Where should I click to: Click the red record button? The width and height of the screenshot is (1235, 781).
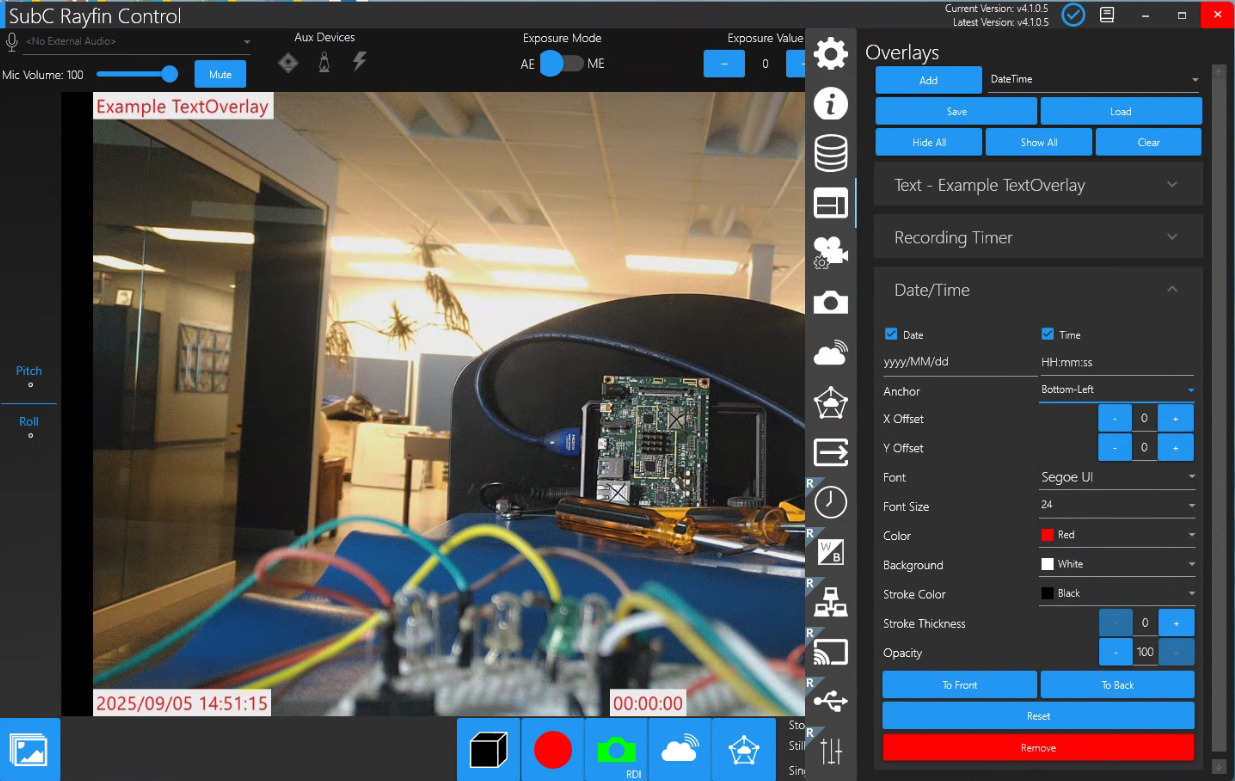[552, 749]
